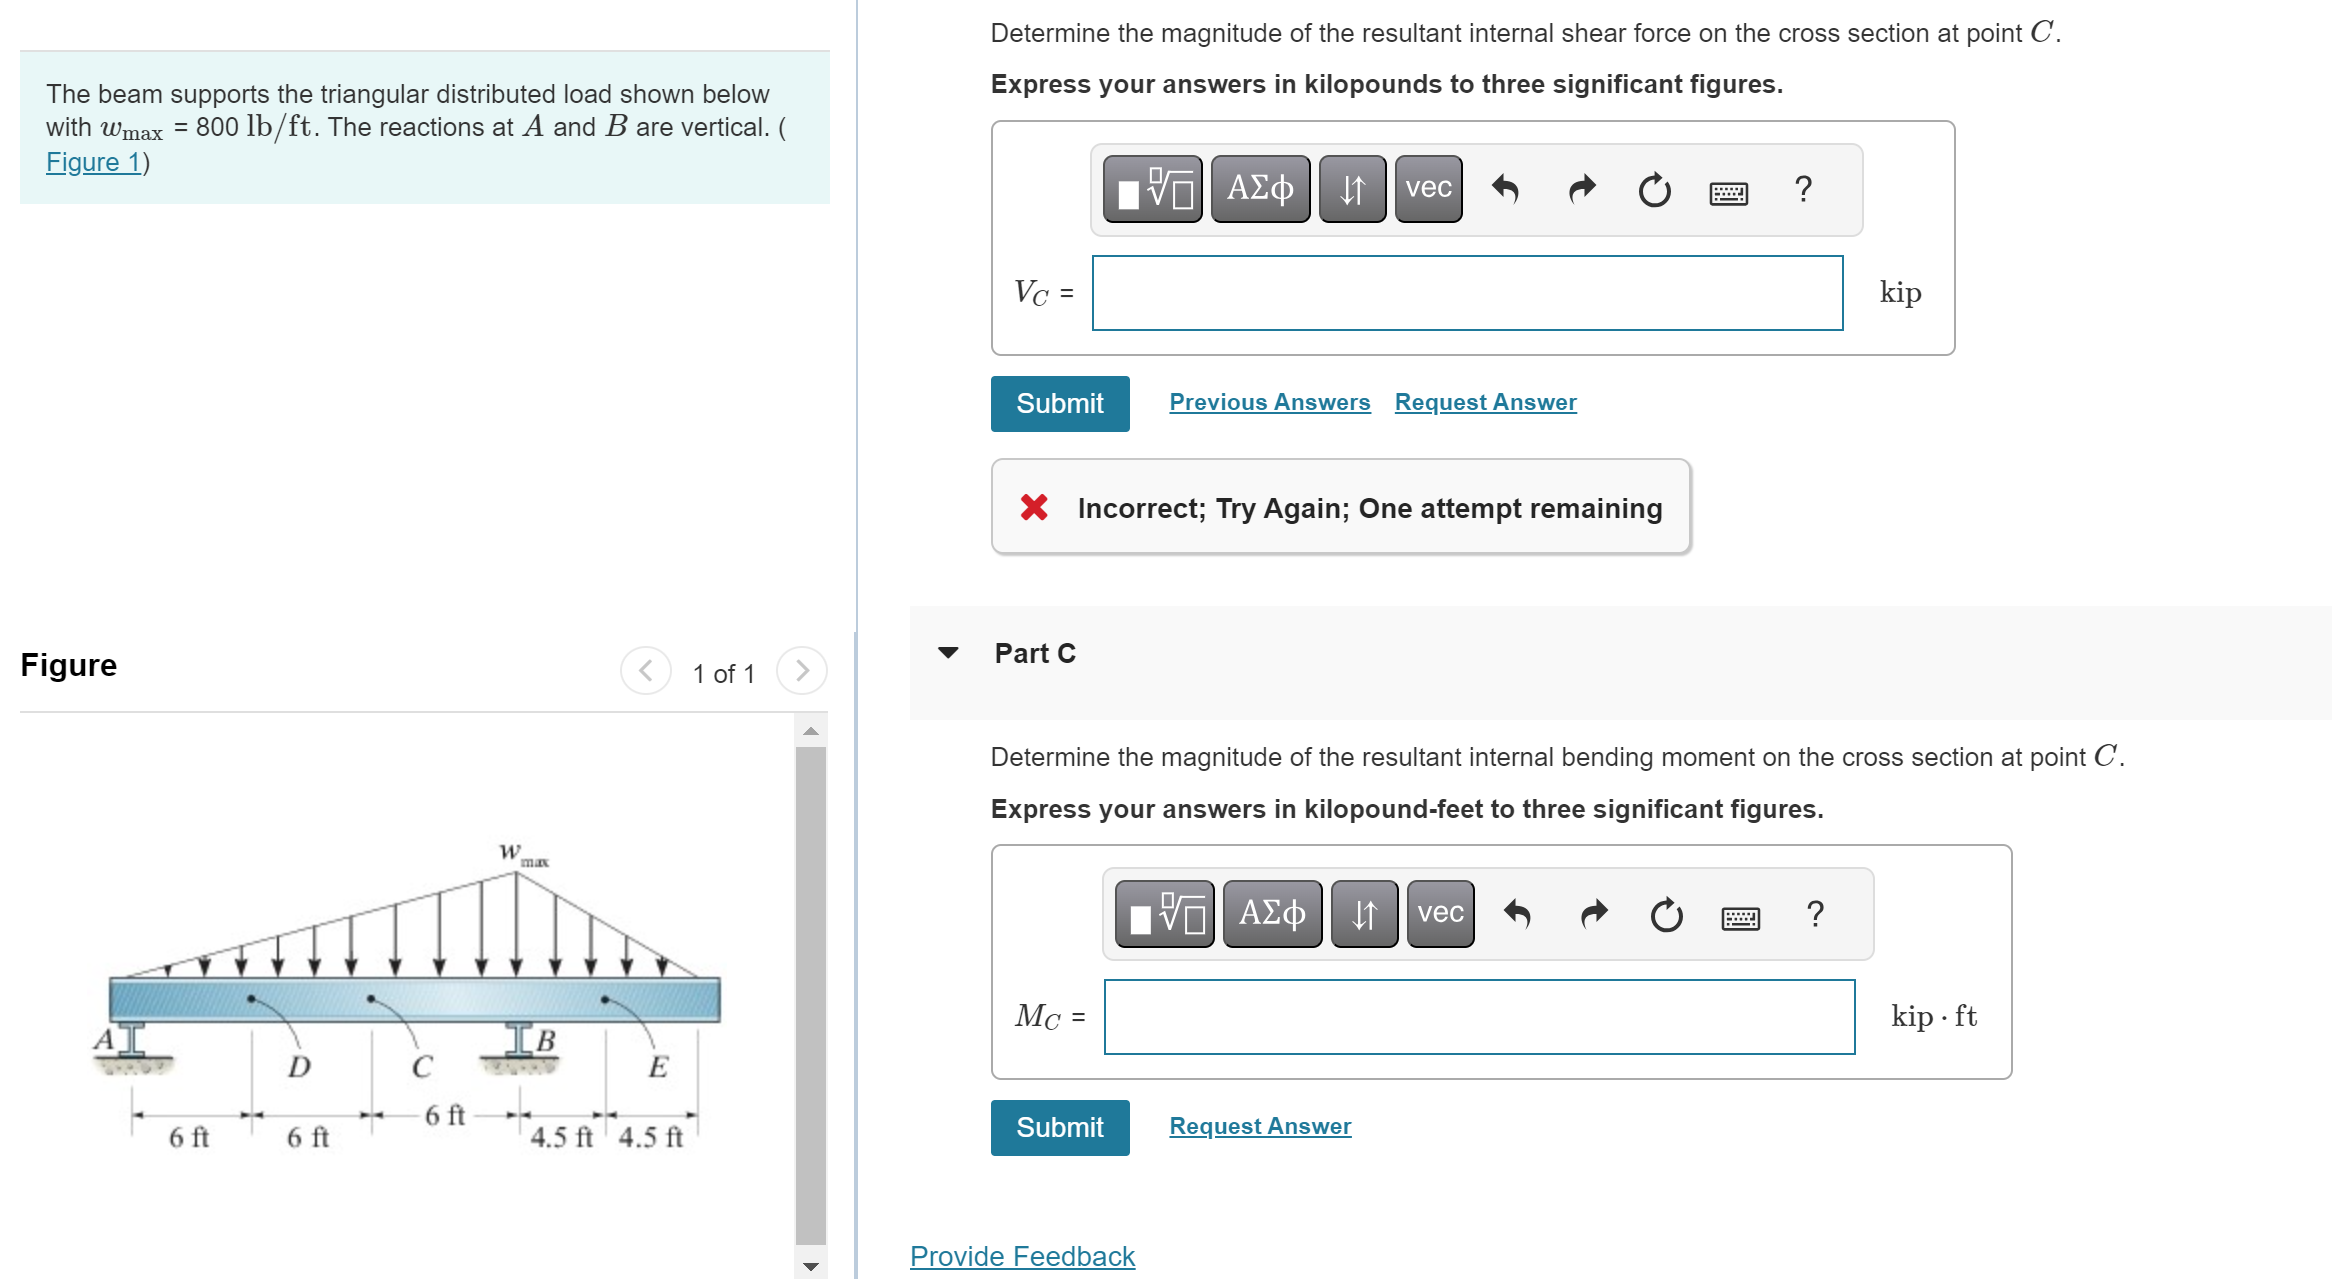Click Provide Feedback
The height and width of the screenshot is (1280, 2332).
(x=1021, y=1256)
